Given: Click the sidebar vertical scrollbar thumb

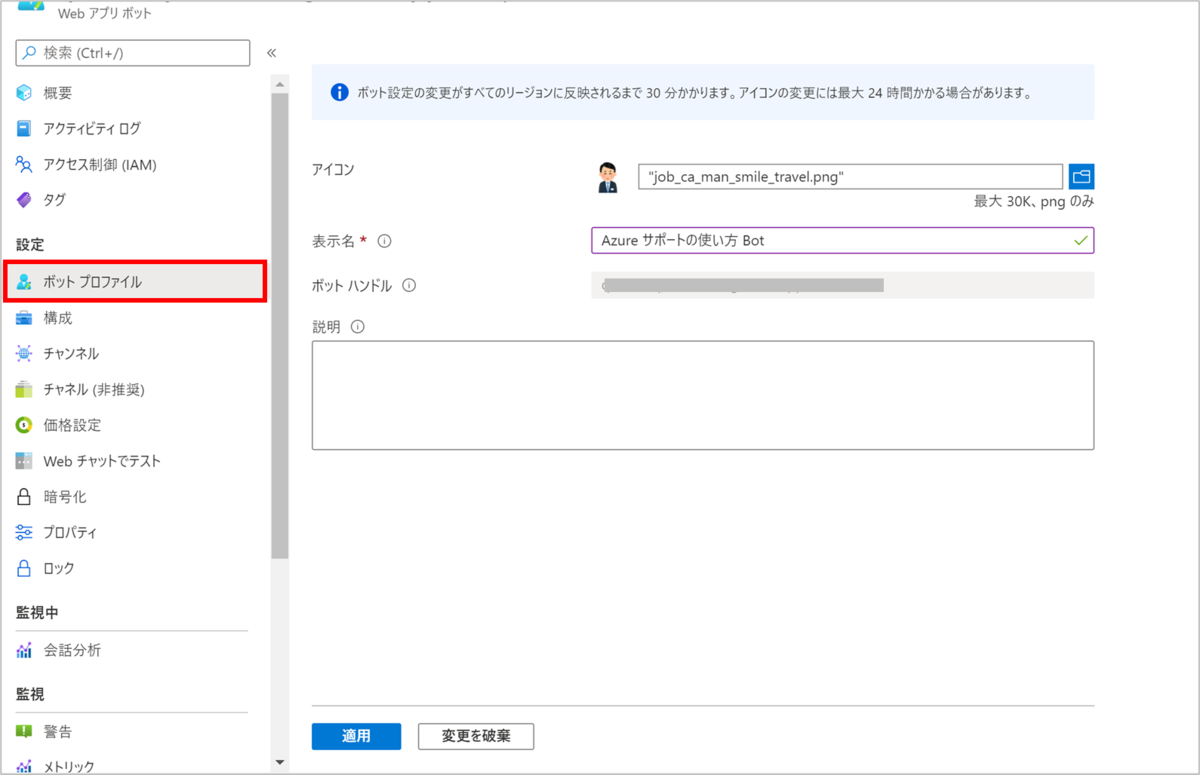Looking at the screenshot, I should click(279, 325).
